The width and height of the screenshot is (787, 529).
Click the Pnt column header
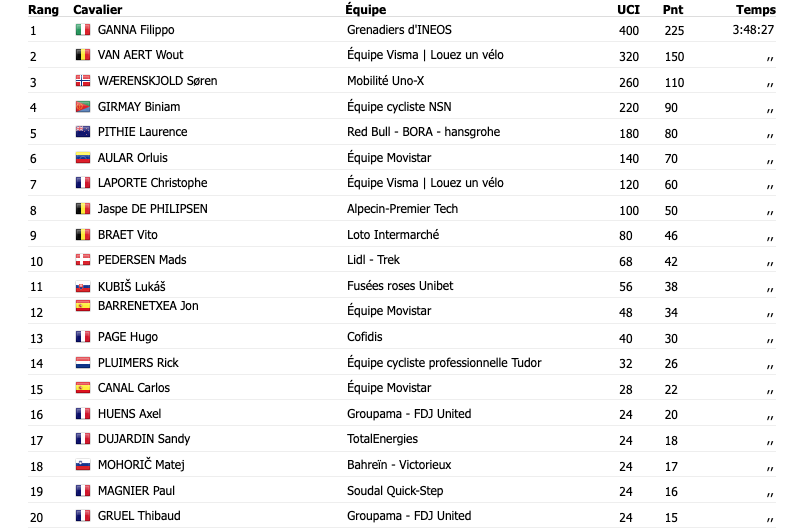coord(673,10)
